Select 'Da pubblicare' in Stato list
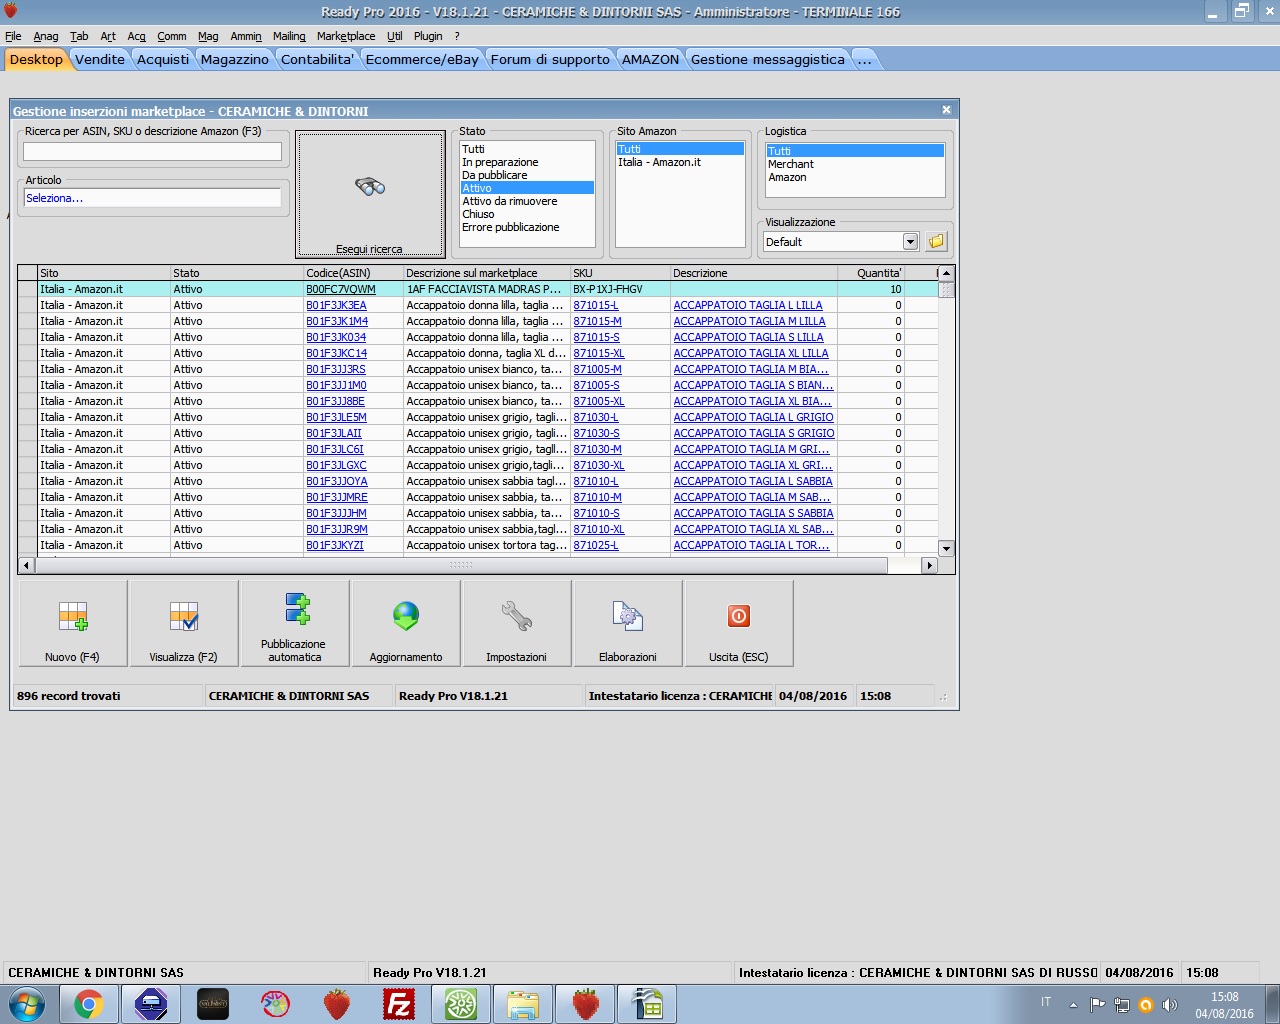Viewport: 1280px width, 1024px height. click(x=494, y=175)
